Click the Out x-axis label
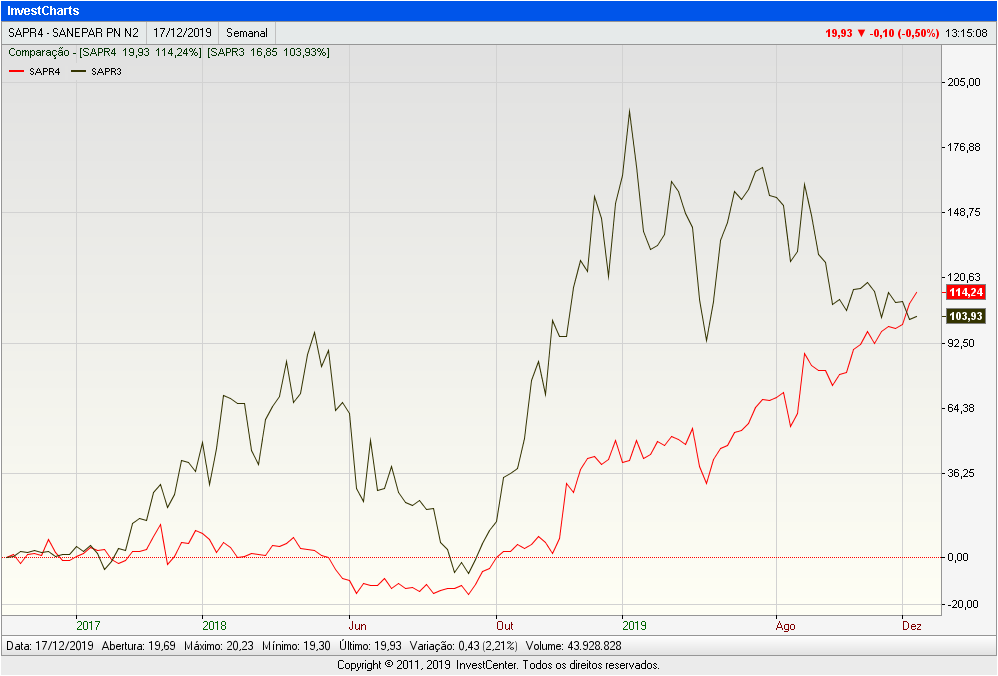 [505, 626]
